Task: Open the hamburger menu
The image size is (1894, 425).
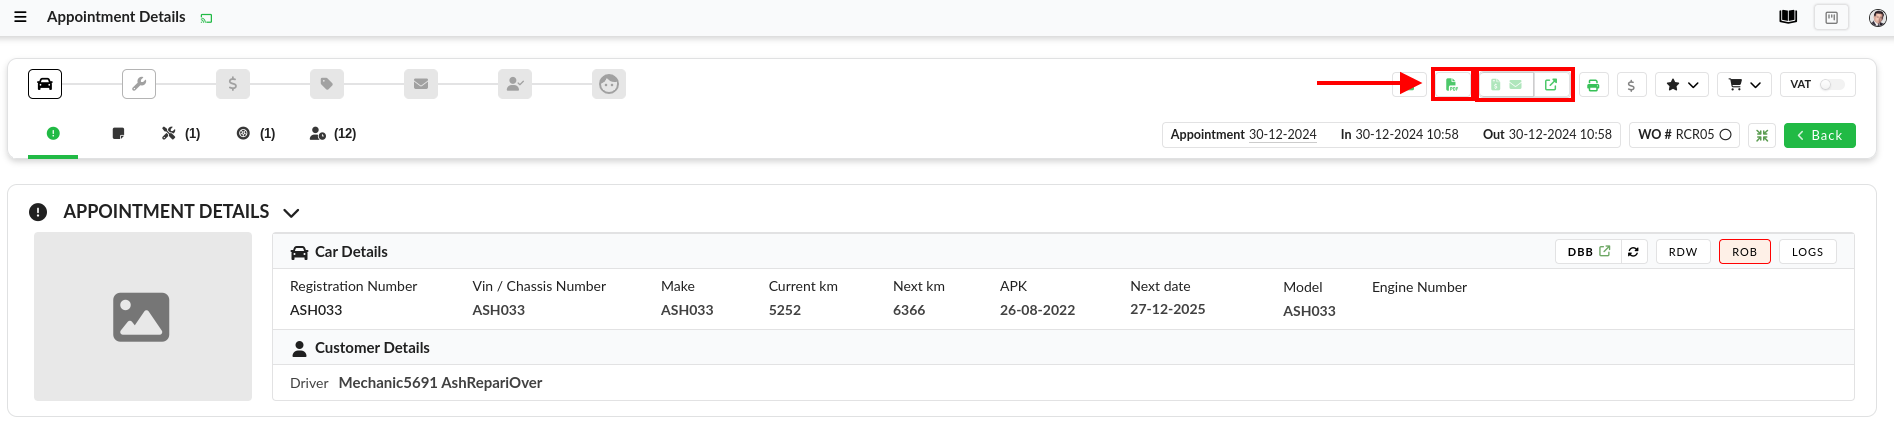Action: (x=20, y=17)
